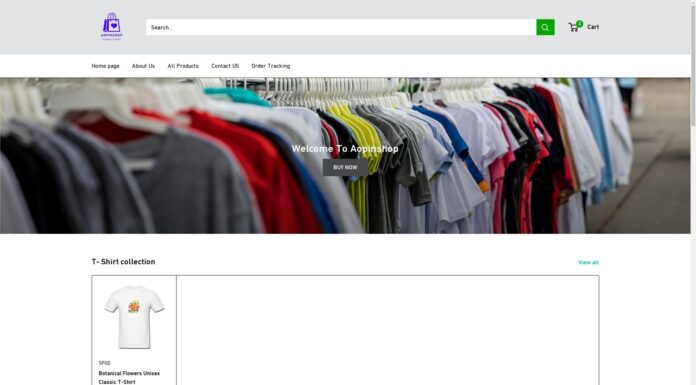Screen dimensions: 696x385
Task: Open the Order Tracking page
Action: click(x=271, y=66)
